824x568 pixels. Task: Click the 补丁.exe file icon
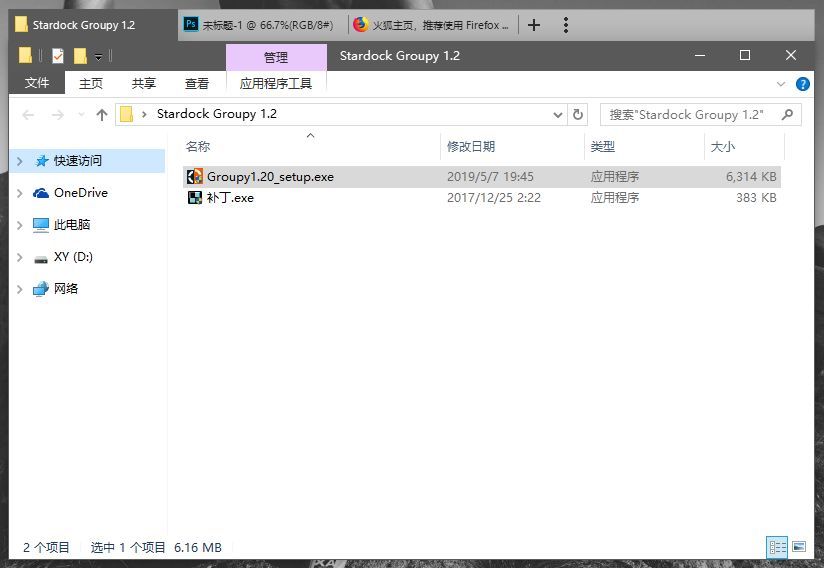(x=194, y=198)
